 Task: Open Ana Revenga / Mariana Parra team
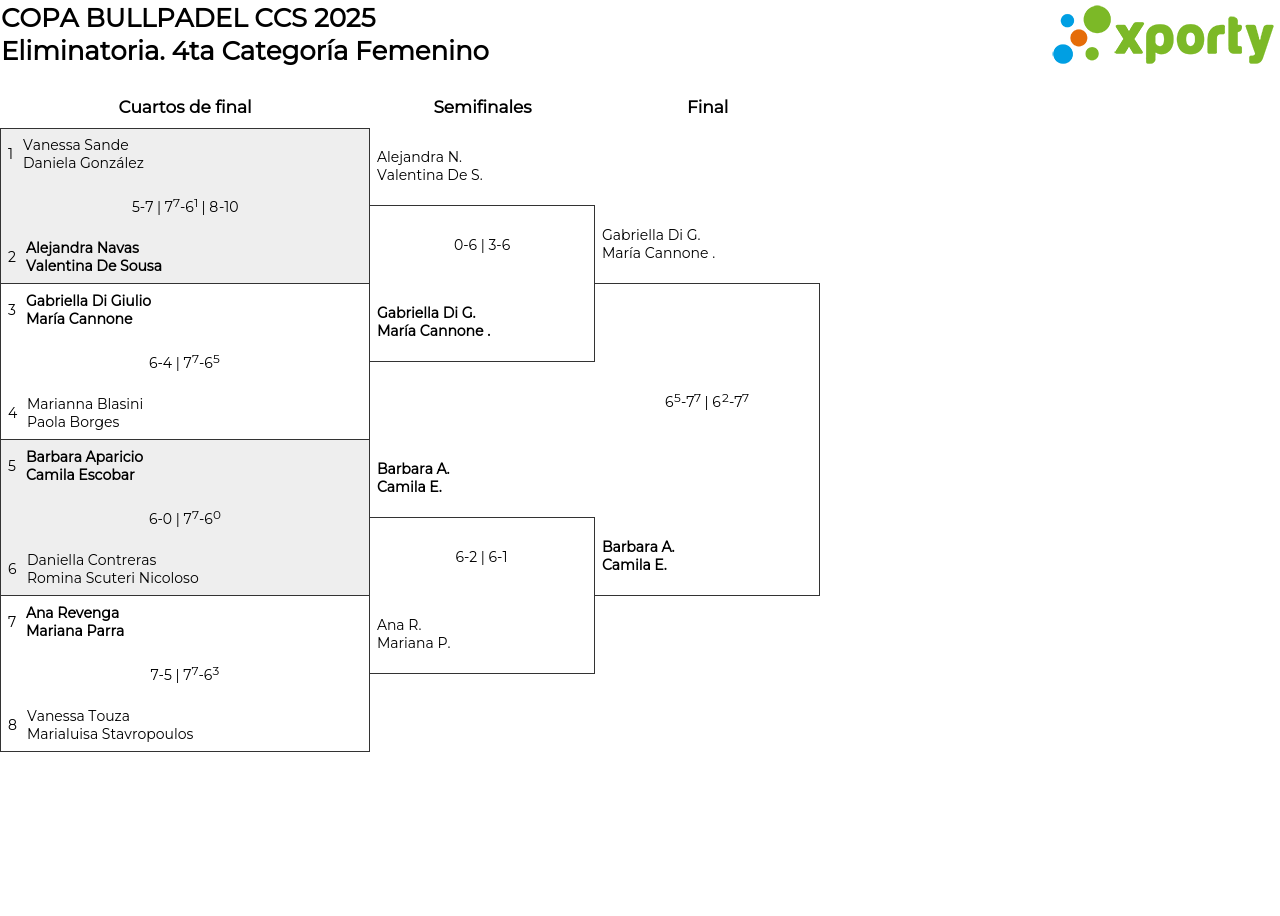(x=75, y=622)
